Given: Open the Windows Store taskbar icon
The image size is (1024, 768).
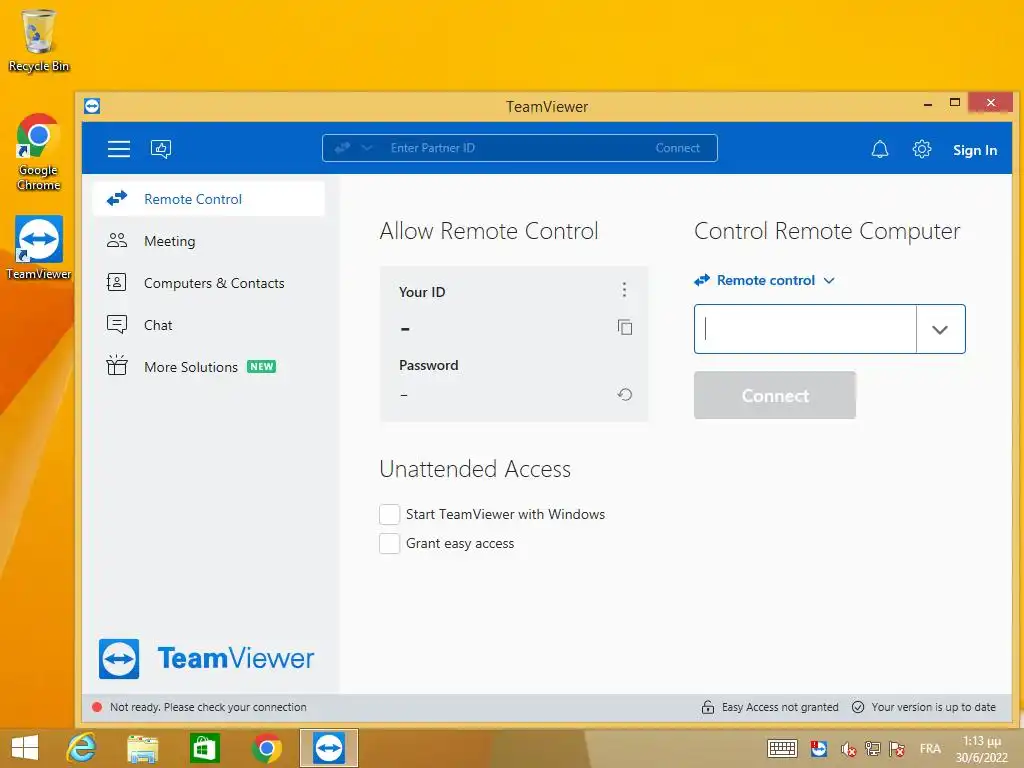Looking at the screenshot, I should click(x=204, y=748).
